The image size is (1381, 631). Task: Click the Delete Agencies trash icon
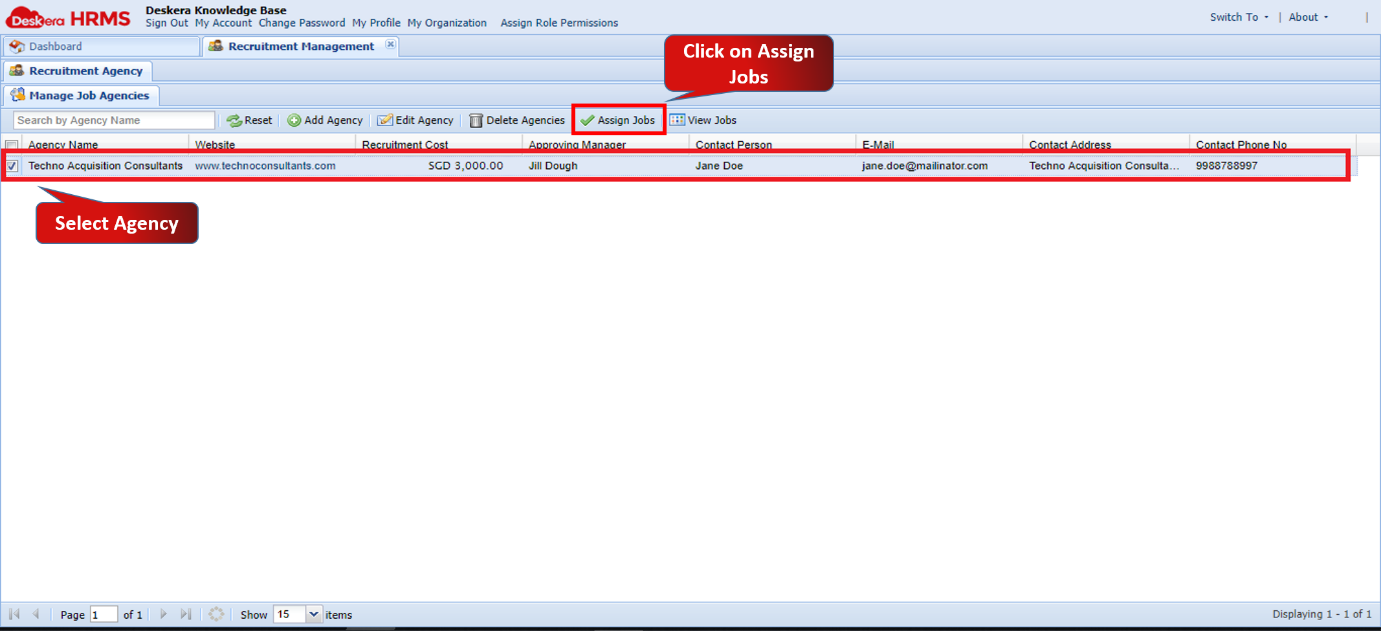[x=476, y=120]
